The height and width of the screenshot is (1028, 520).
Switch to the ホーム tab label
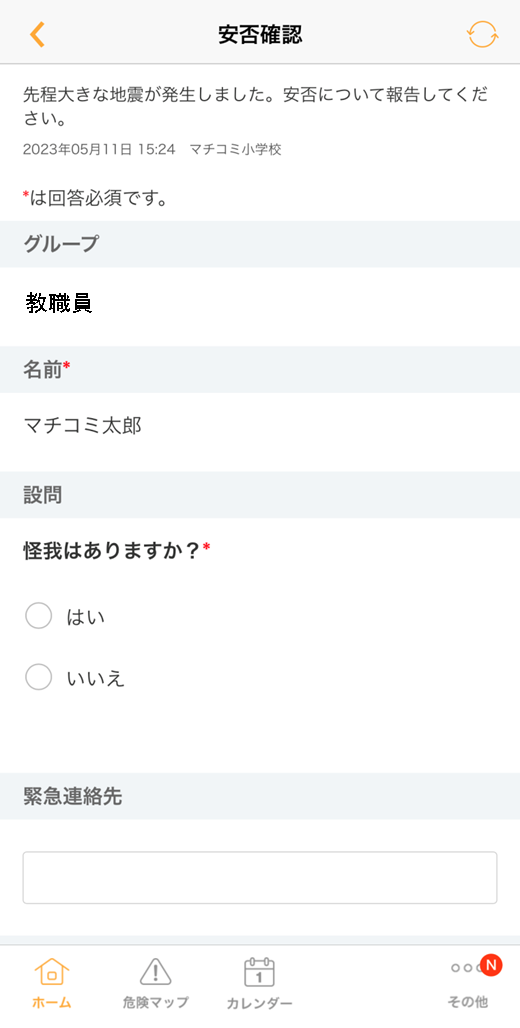point(52,1002)
